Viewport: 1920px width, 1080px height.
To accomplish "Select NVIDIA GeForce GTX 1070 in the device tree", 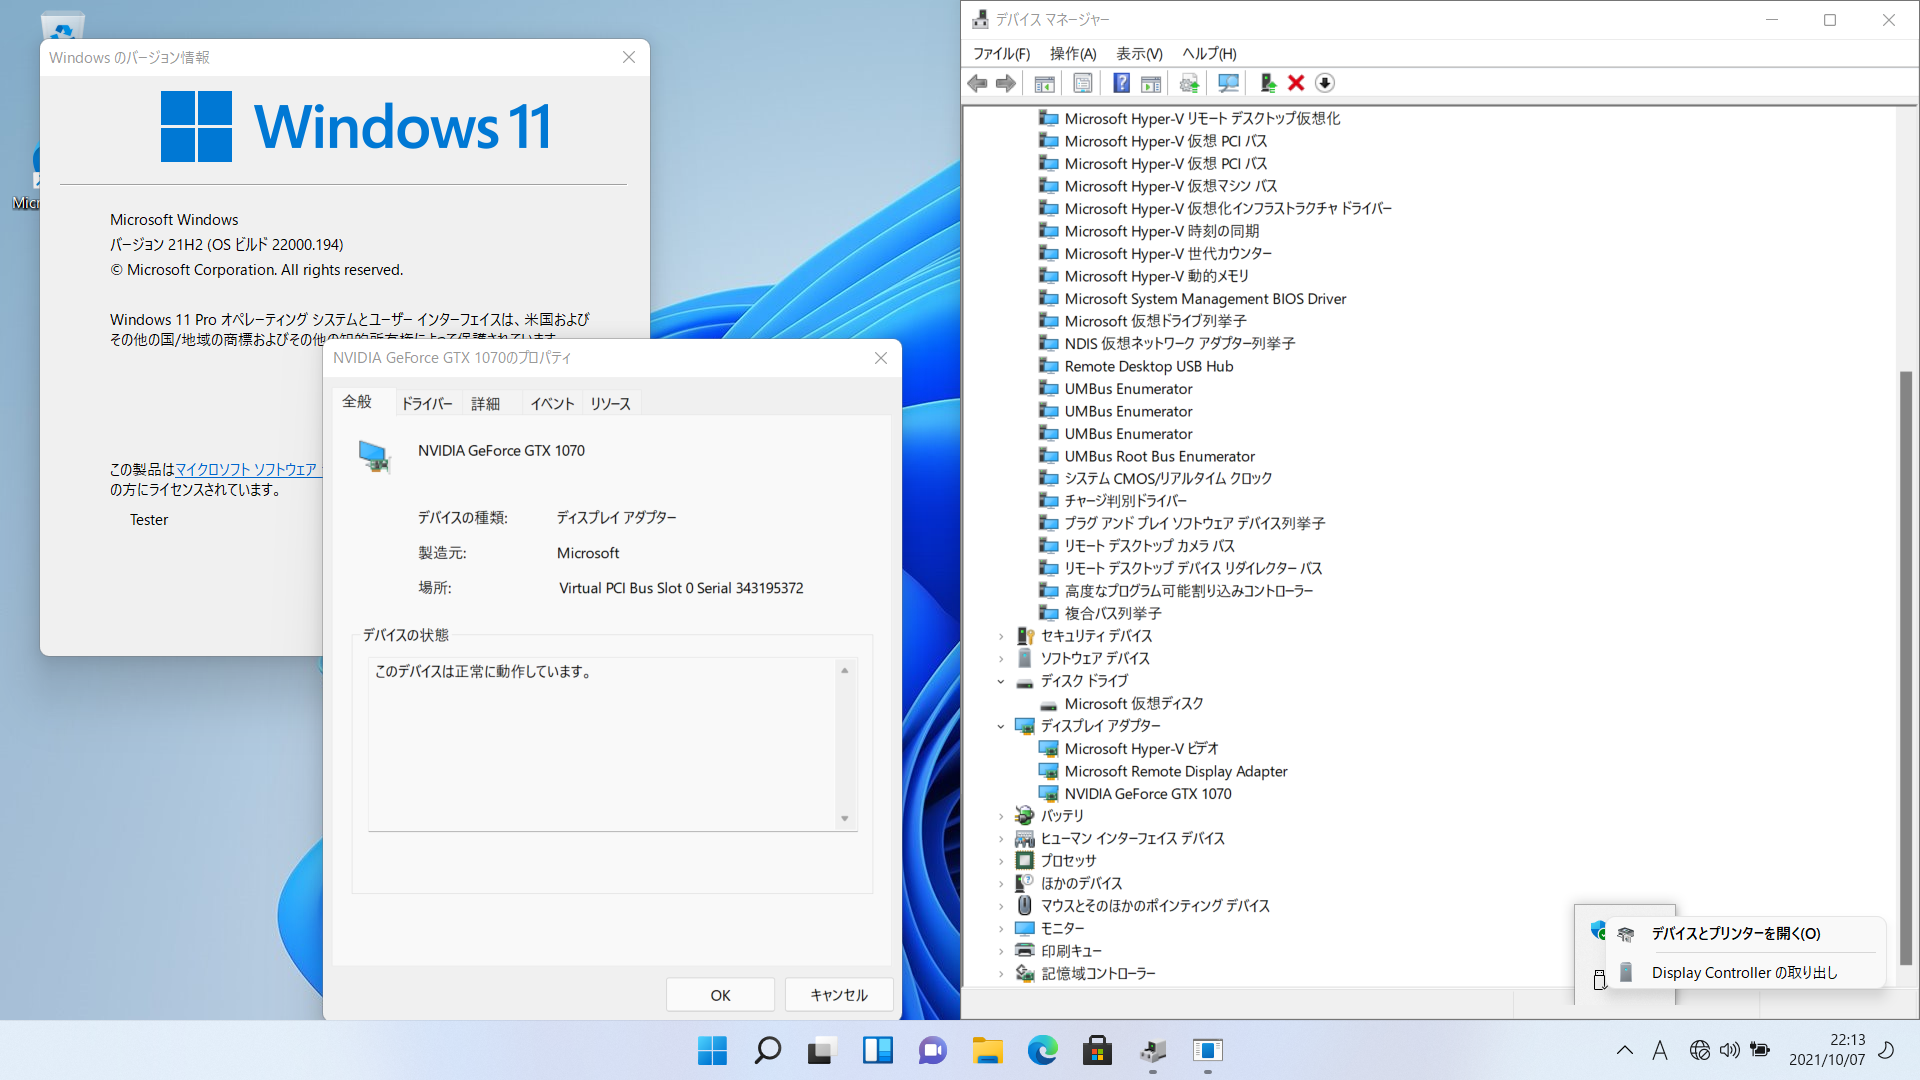I will pyautogui.click(x=1148, y=793).
